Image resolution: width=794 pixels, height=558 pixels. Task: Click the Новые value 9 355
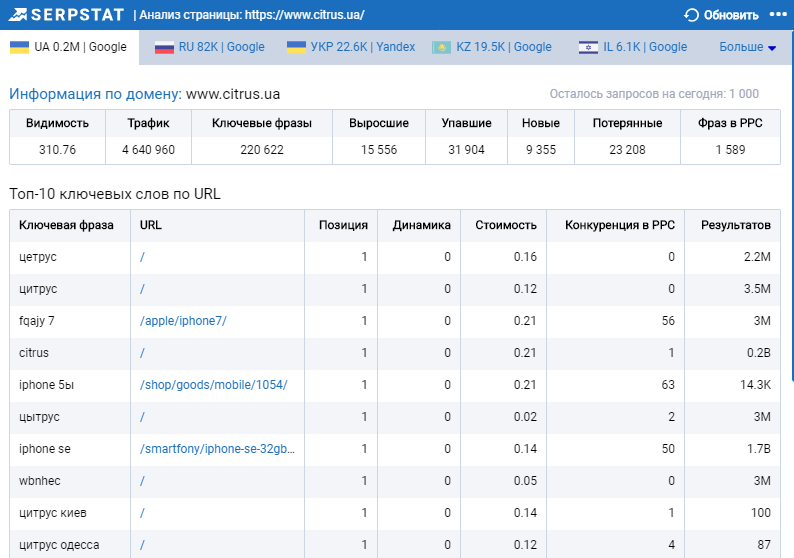(541, 150)
